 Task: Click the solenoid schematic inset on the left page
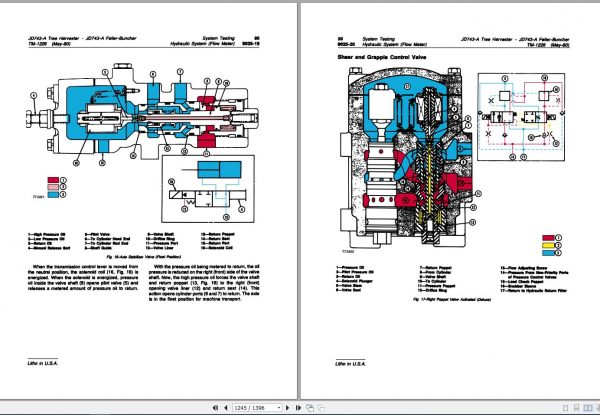click(x=208, y=188)
